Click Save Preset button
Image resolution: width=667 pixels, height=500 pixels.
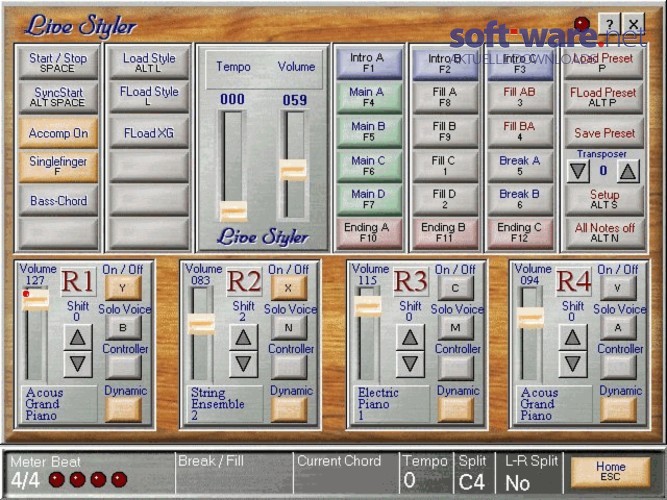604,133
